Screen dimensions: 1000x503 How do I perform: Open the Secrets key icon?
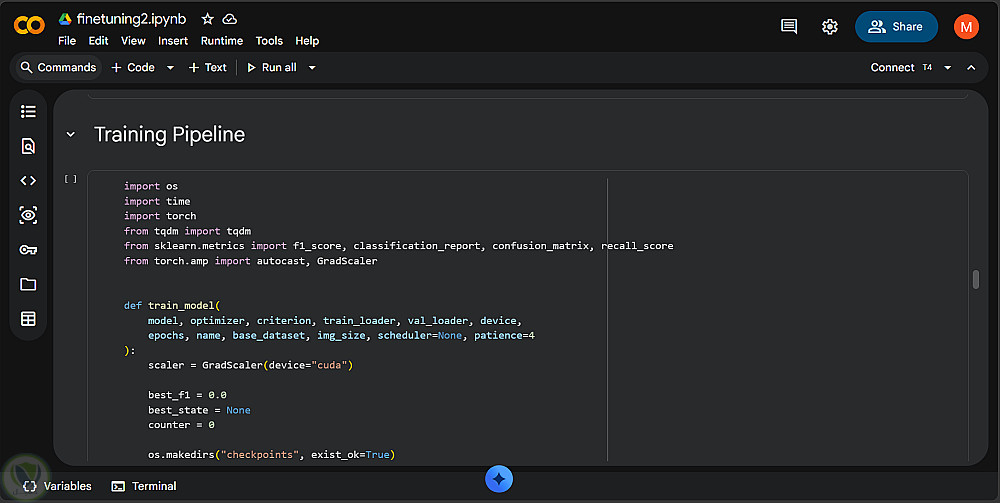coord(28,249)
